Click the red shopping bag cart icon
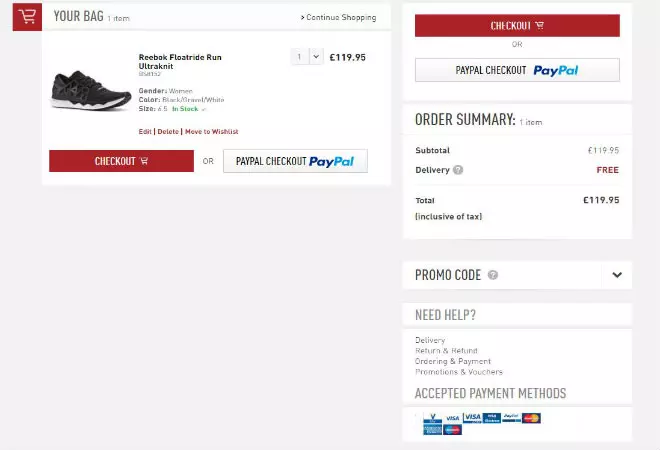The height and width of the screenshot is (450, 660). [27, 17]
